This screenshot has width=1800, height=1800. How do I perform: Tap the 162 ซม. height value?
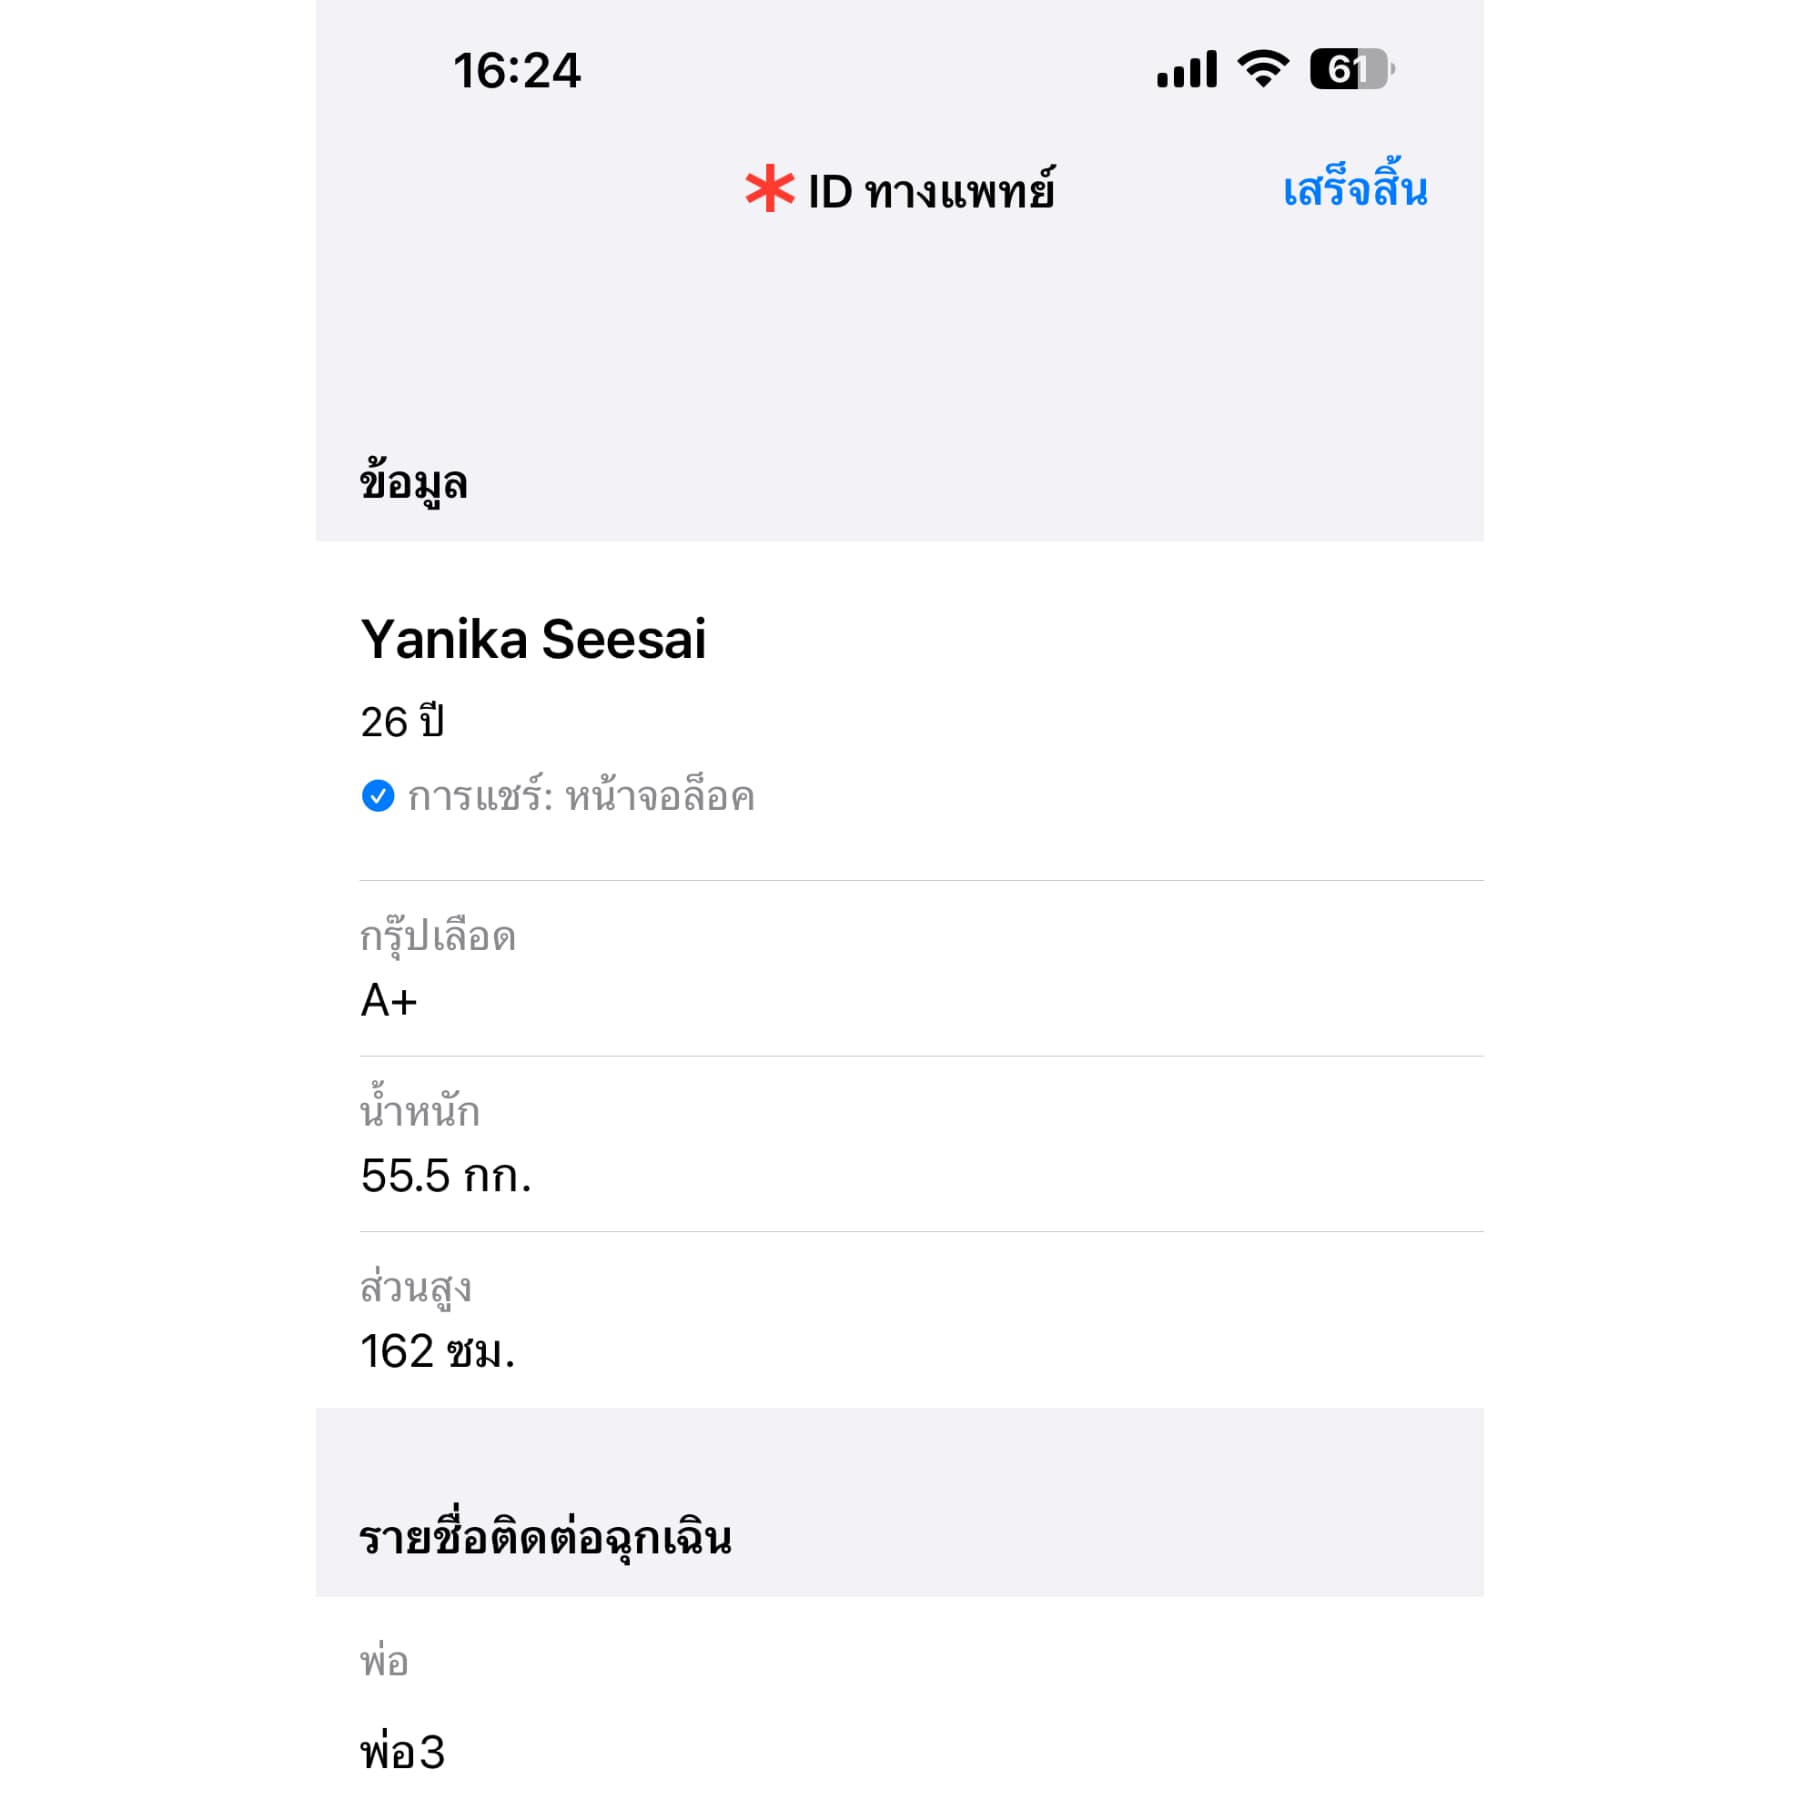coord(438,1351)
